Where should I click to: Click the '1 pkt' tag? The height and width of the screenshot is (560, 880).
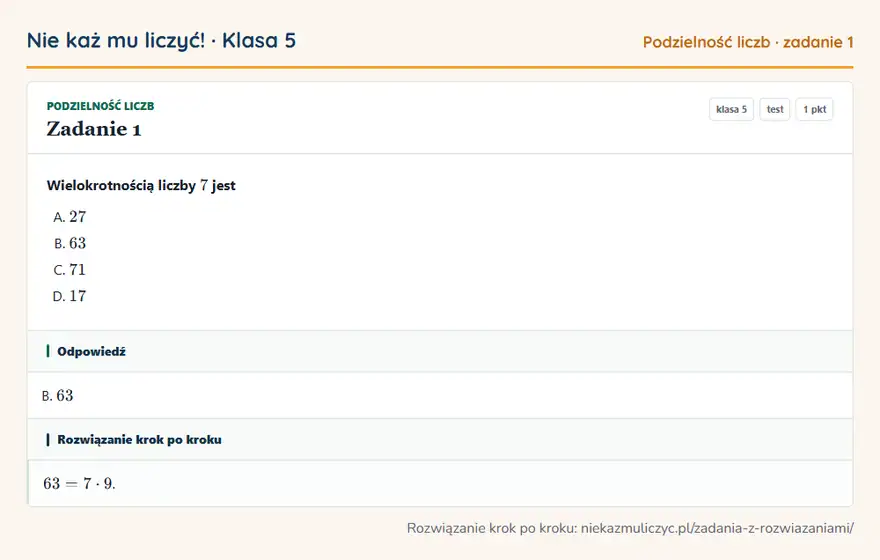(814, 109)
